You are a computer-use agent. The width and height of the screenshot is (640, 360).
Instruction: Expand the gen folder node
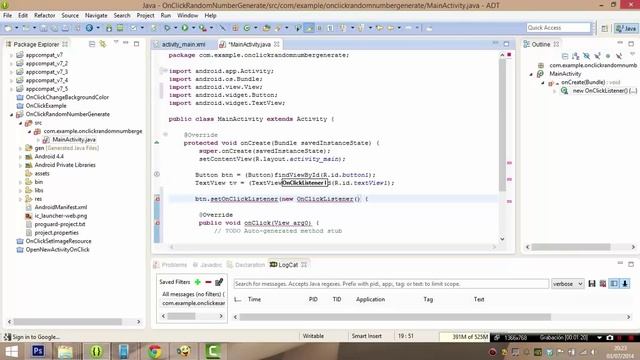click(20, 148)
